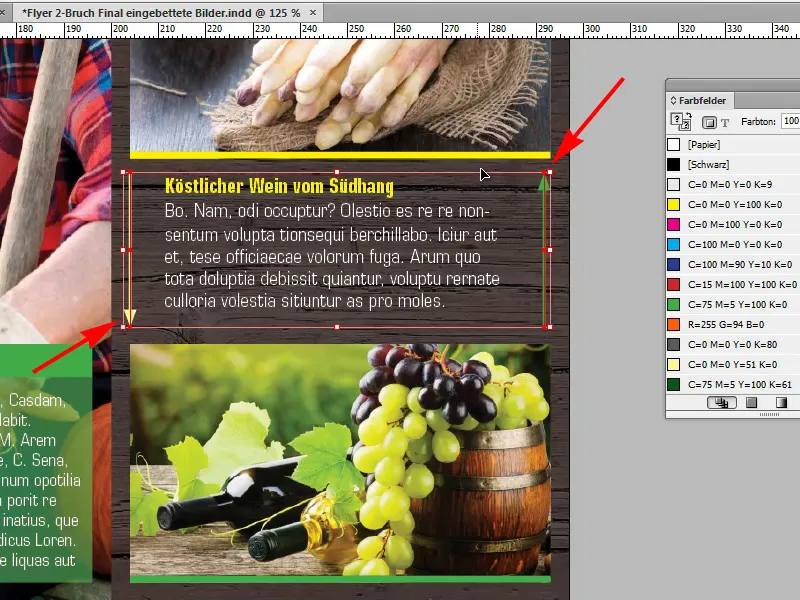Click the headline Köstlicher Wein vom Südhang

[279, 186]
